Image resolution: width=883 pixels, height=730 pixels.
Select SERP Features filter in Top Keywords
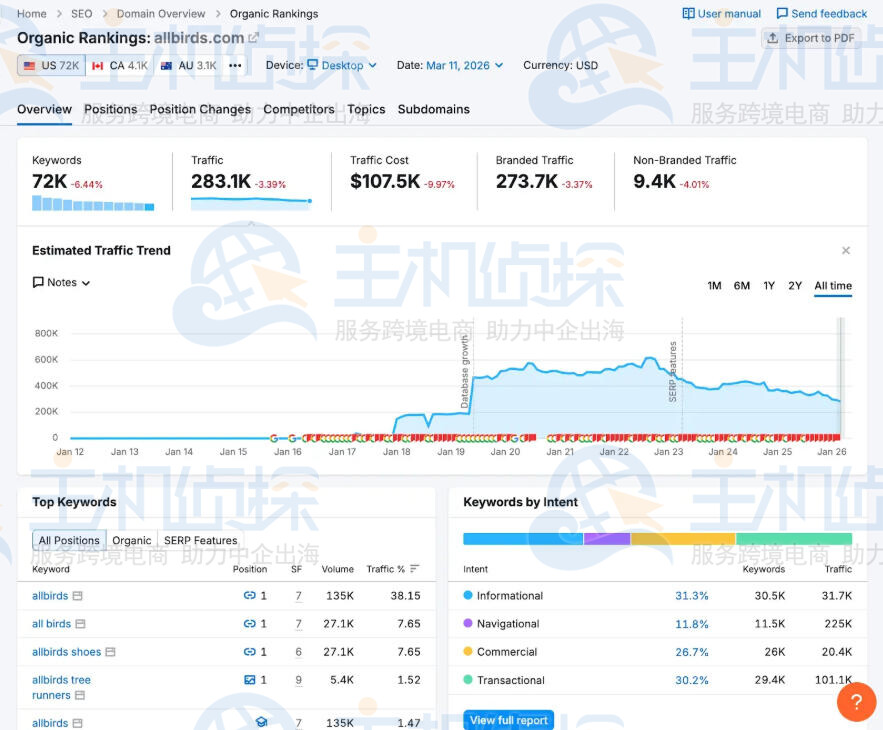coord(200,540)
